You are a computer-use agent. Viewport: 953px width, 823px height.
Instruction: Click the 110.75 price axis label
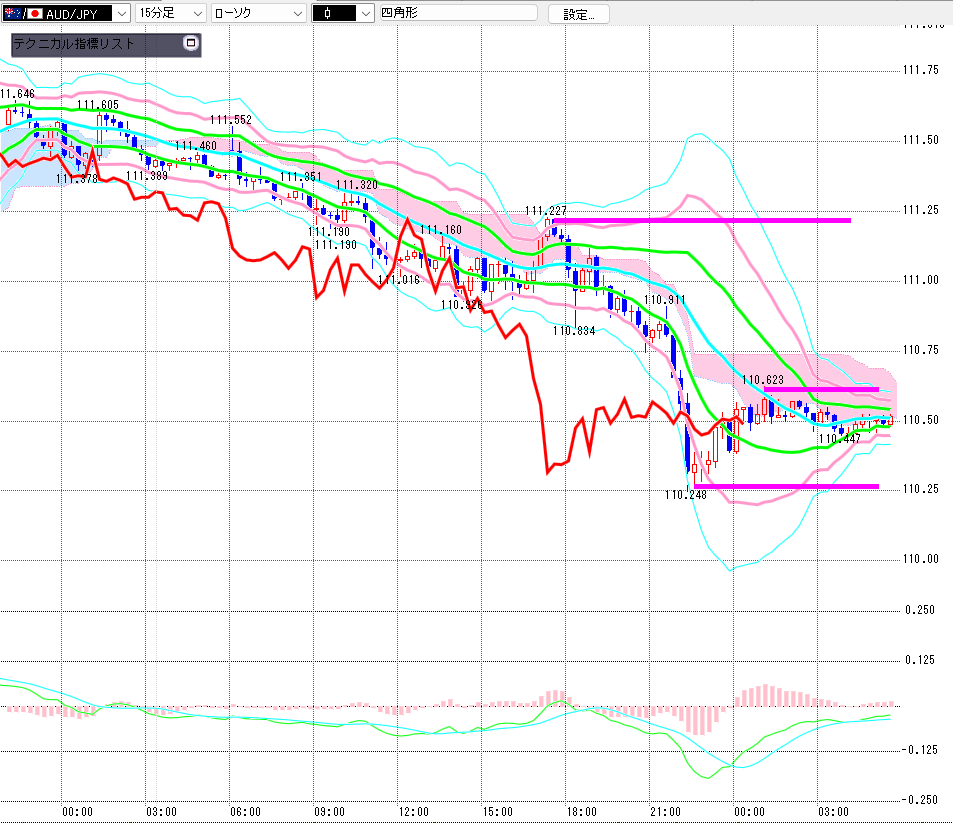[x=921, y=350]
